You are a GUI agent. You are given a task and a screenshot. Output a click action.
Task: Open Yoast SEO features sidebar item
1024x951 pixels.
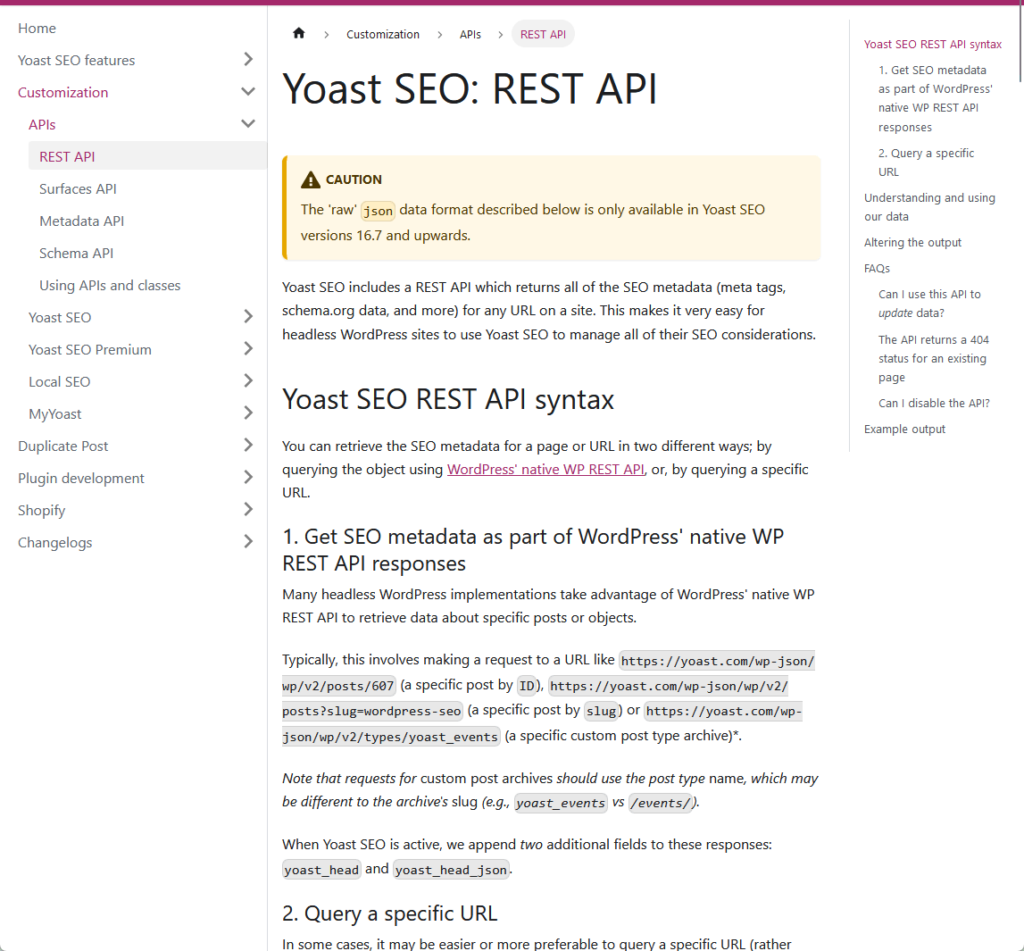(76, 60)
